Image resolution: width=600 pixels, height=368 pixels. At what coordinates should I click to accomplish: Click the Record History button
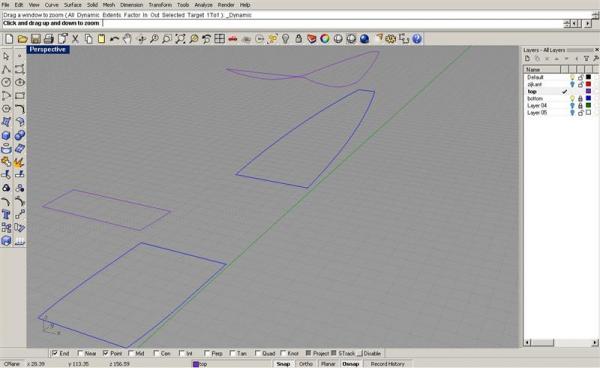[387, 364]
